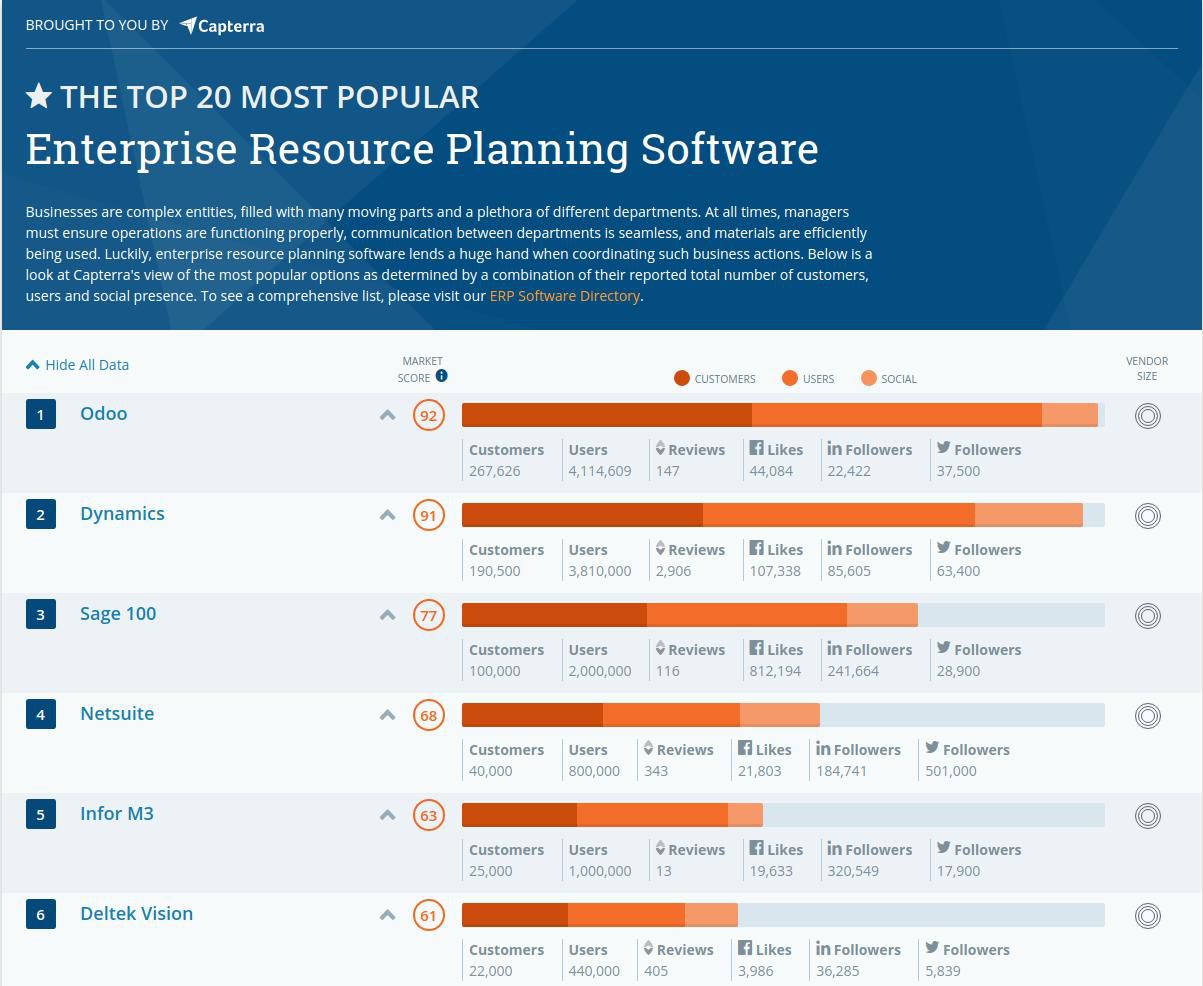
Task: Click the star icon beside Top 20 heading
Action: click(x=39, y=96)
